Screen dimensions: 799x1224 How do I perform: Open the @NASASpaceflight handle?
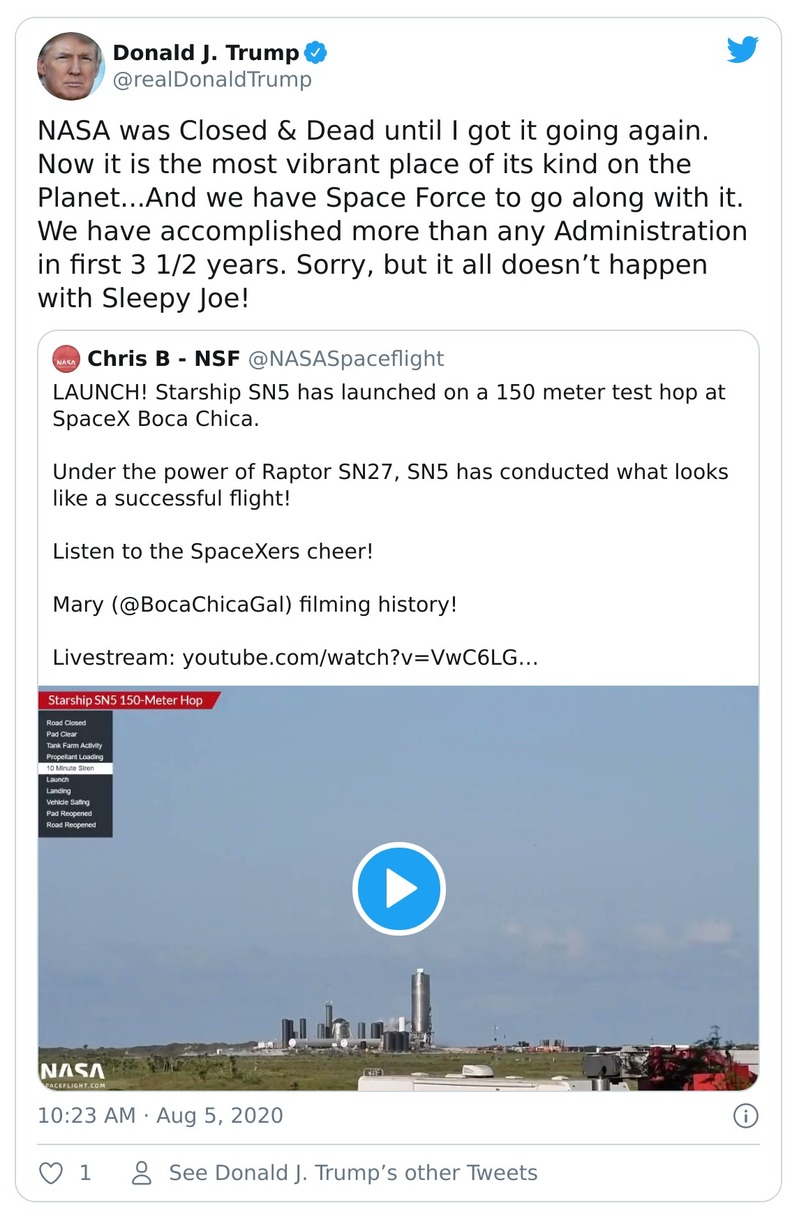tap(344, 358)
